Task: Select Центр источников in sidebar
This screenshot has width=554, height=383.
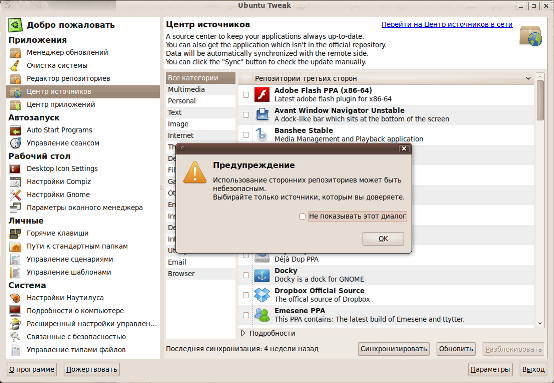Action: pos(83,92)
